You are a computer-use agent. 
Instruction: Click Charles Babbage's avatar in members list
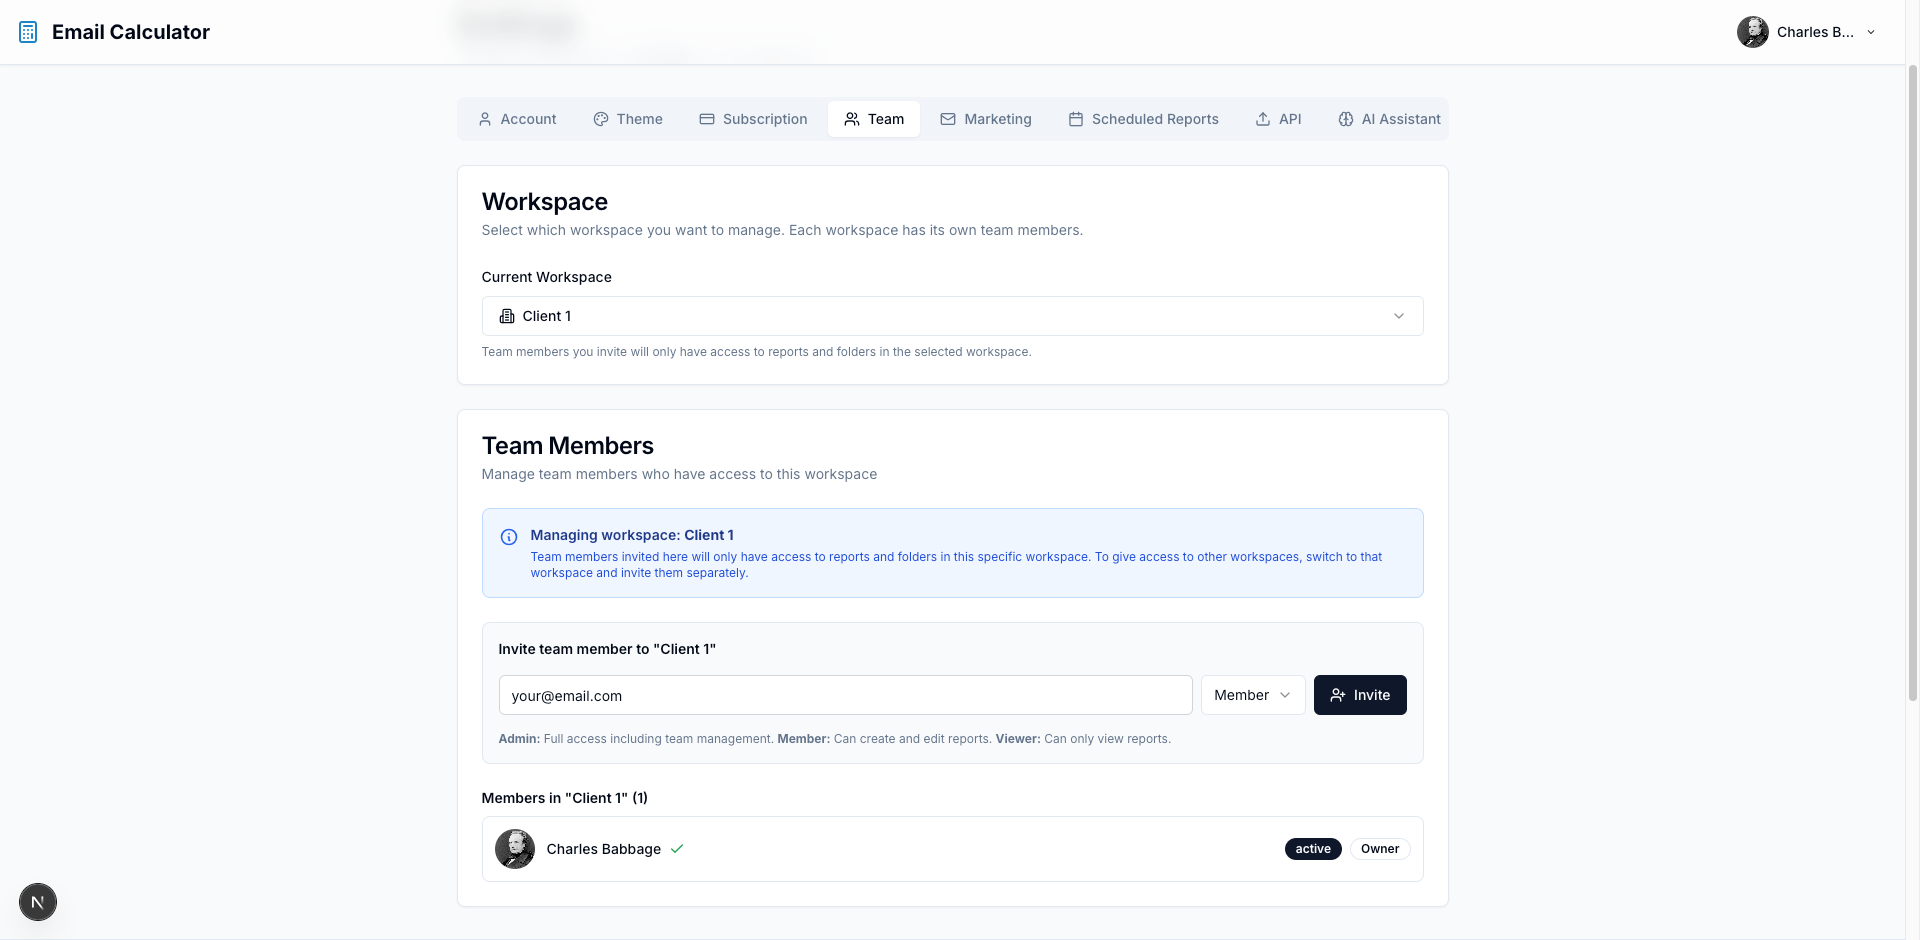click(515, 849)
